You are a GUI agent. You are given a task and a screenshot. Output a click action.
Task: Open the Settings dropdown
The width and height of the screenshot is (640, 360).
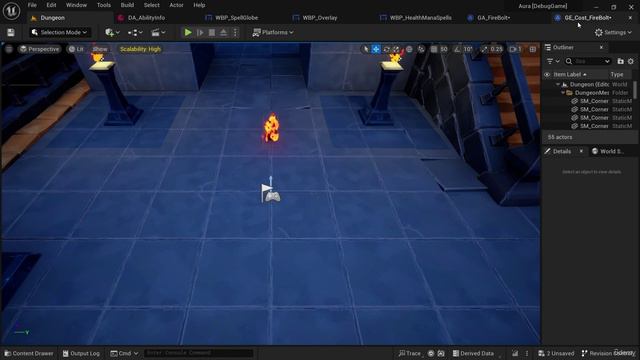coord(613,32)
